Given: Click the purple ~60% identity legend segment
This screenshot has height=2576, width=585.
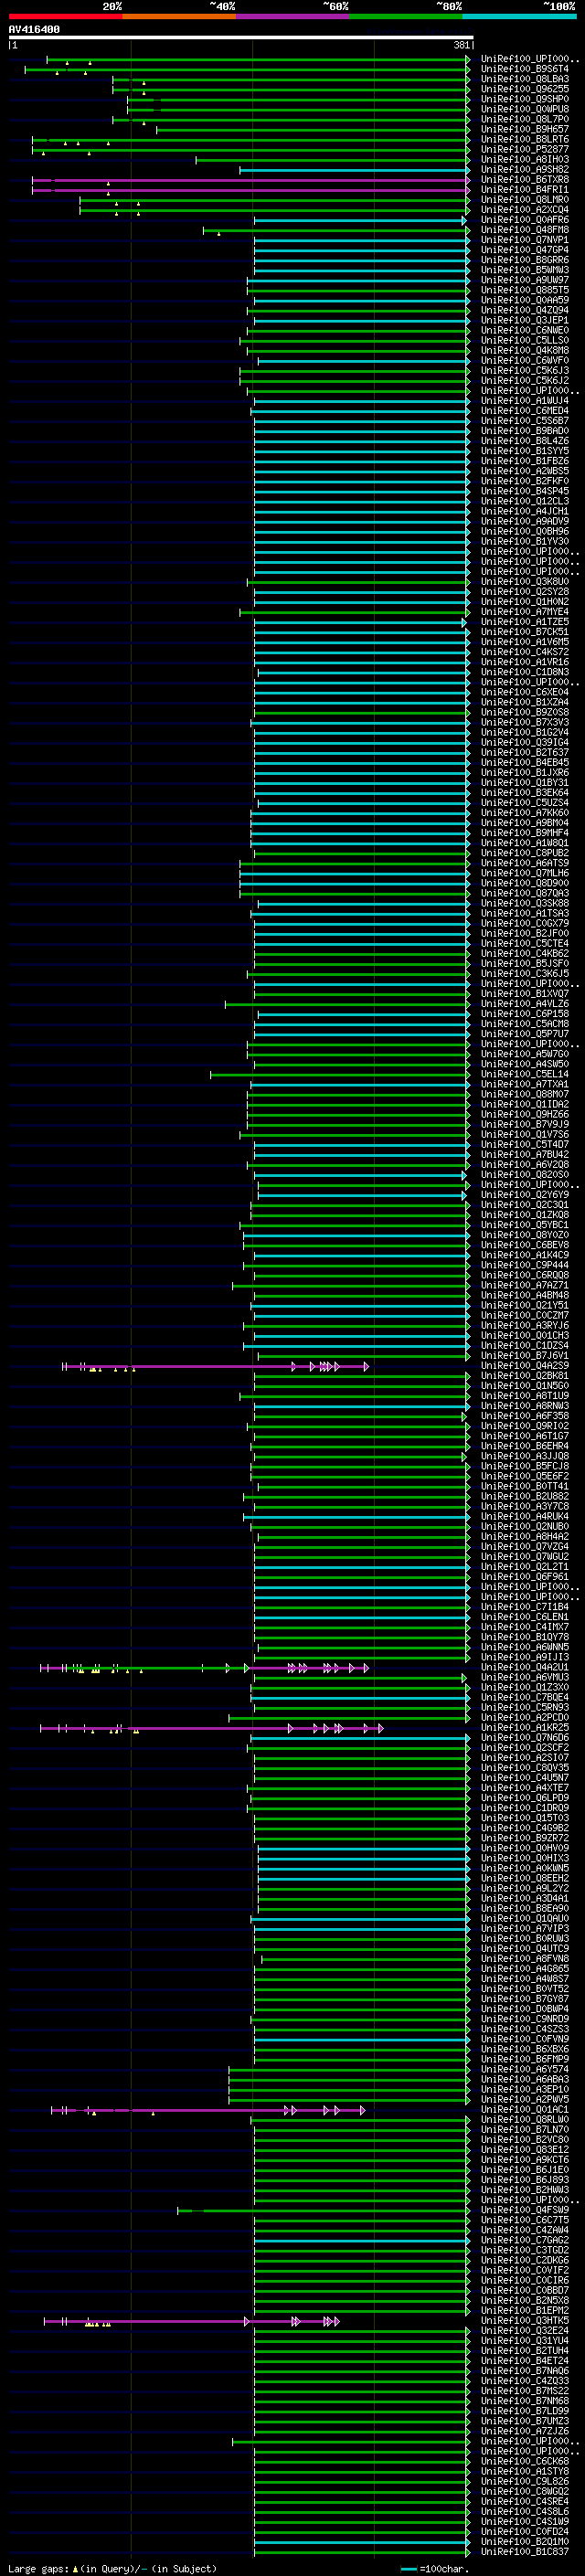Looking at the screenshot, I should 293,16.
